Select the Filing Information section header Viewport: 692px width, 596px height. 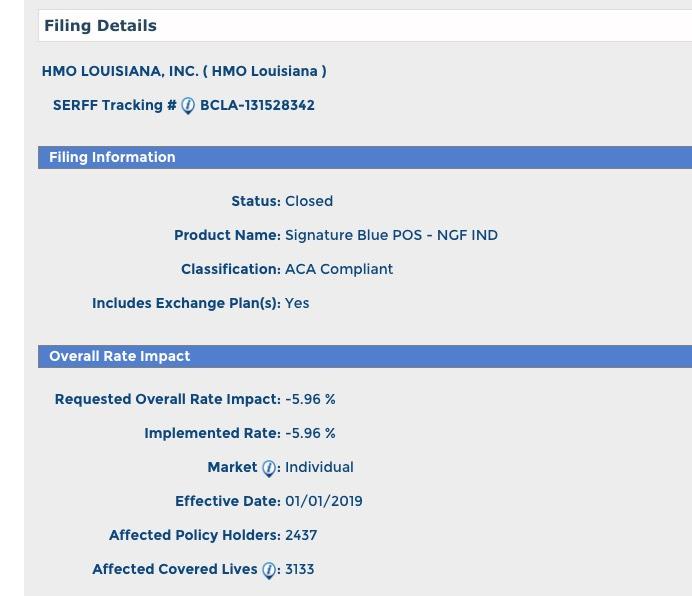point(112,157)
